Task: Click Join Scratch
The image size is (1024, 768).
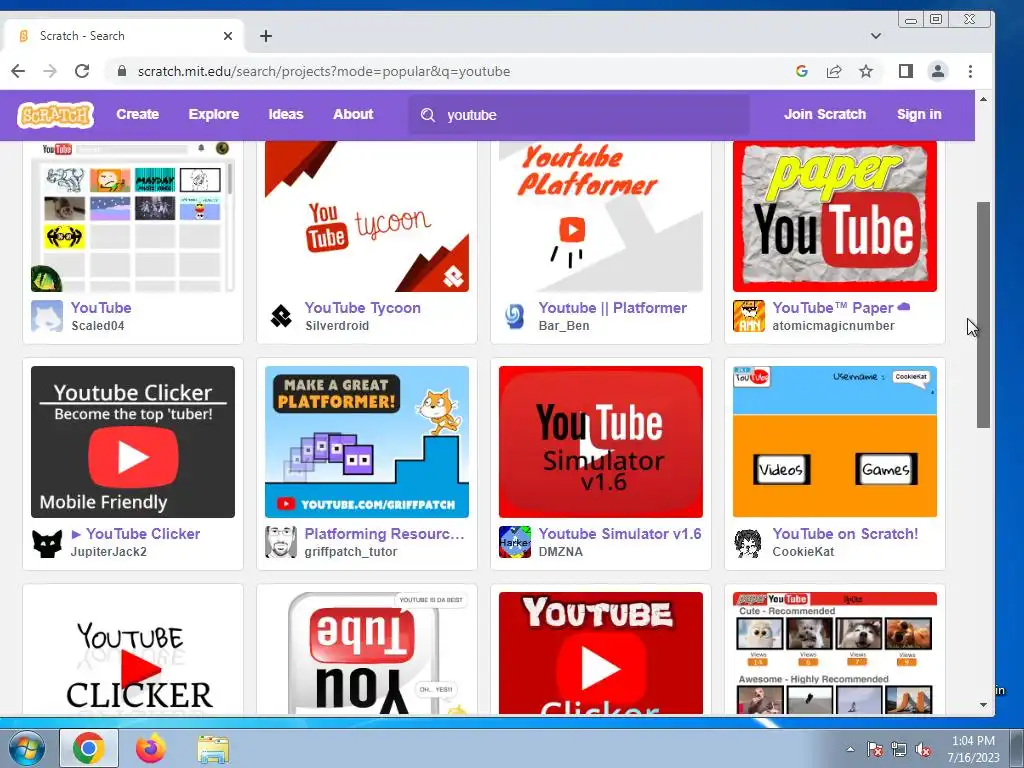Action: point(825,114)
